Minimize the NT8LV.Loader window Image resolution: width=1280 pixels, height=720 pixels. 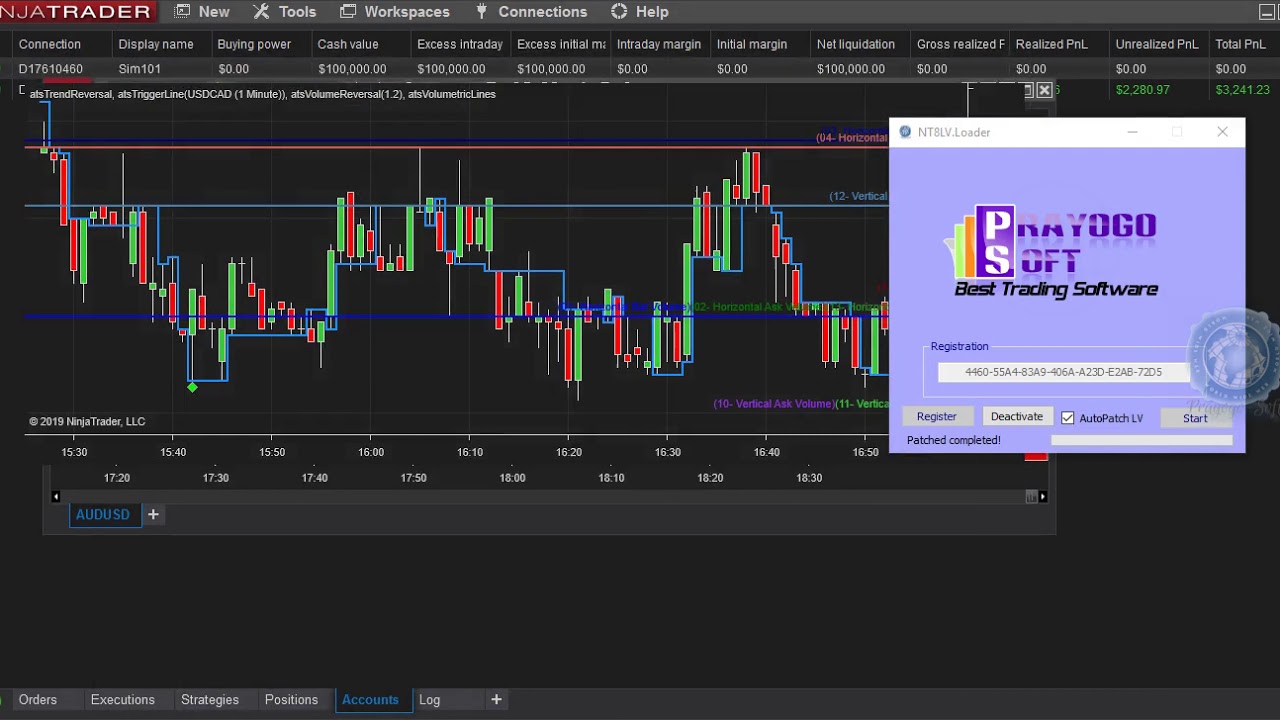tap(1132, 132)
